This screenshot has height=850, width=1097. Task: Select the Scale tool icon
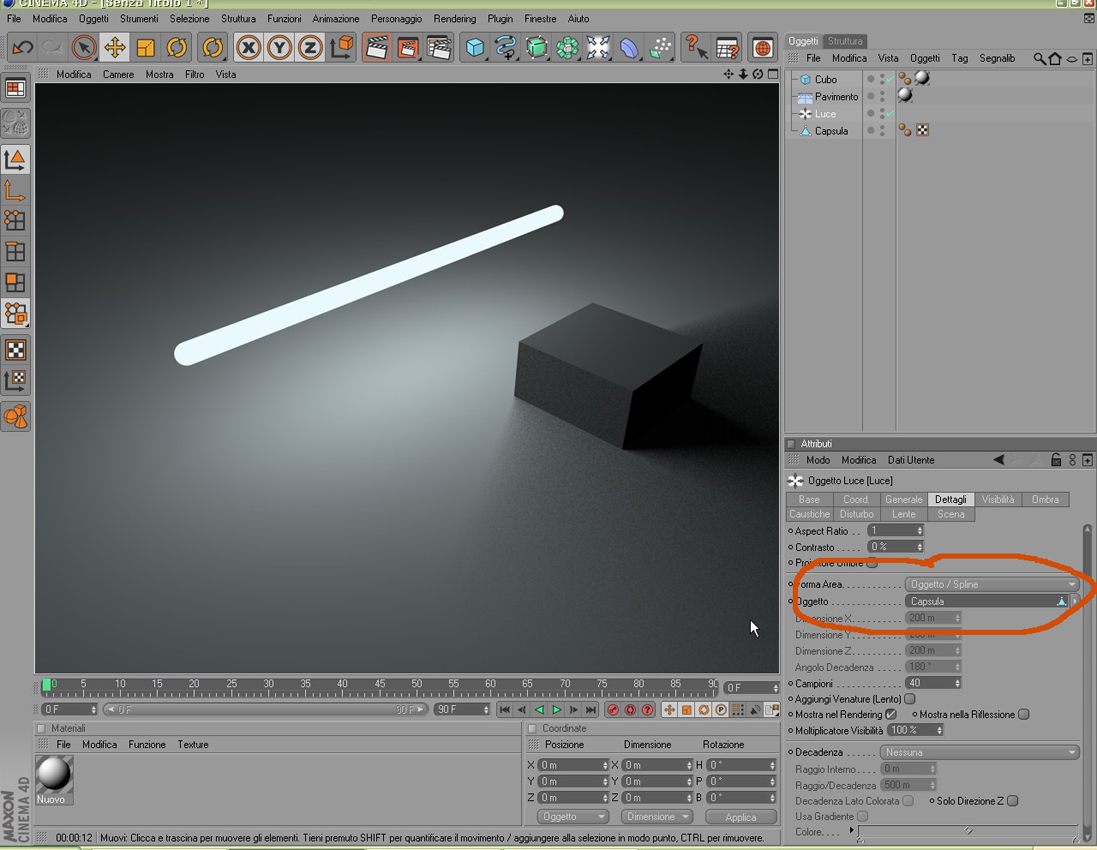pyautogui.click(x=146, y=48)
